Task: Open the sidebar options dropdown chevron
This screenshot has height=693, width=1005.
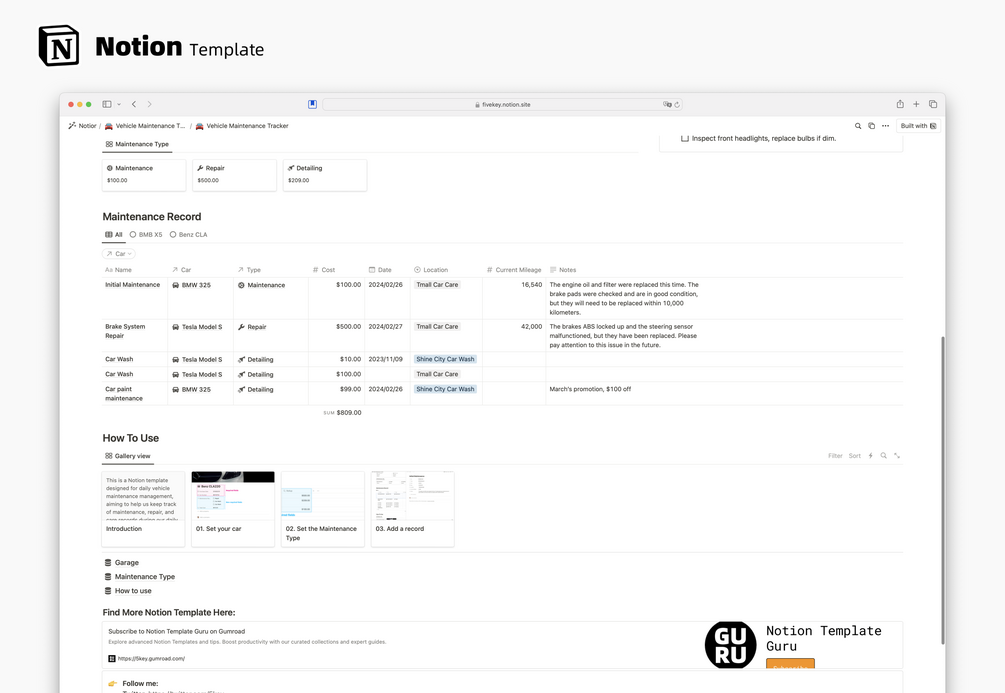Action: 119,104
